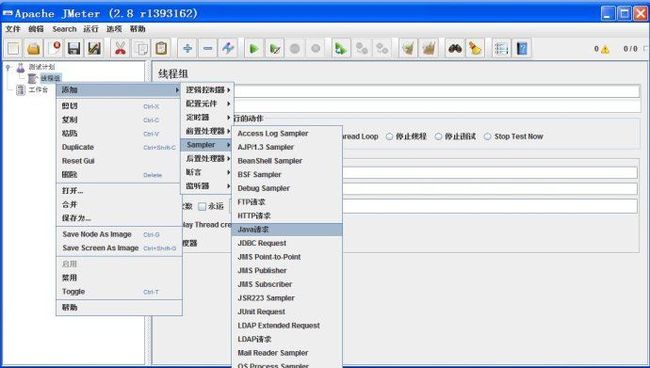Click the New test plan toolbar icon
The image size is (650, 368).
click(13, 49)
